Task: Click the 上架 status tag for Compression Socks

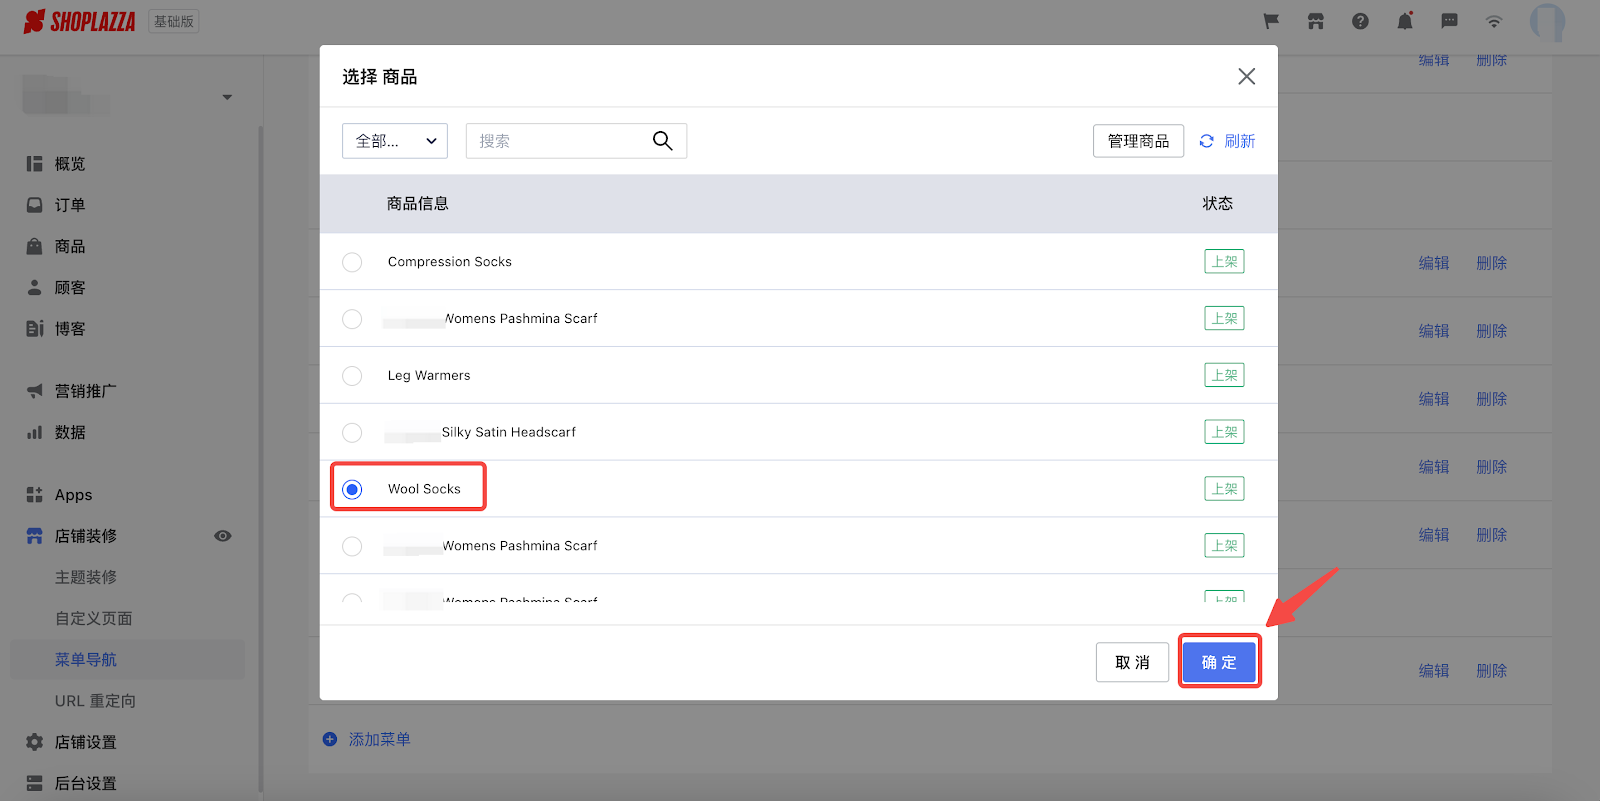Action: tap(1224, 262)
